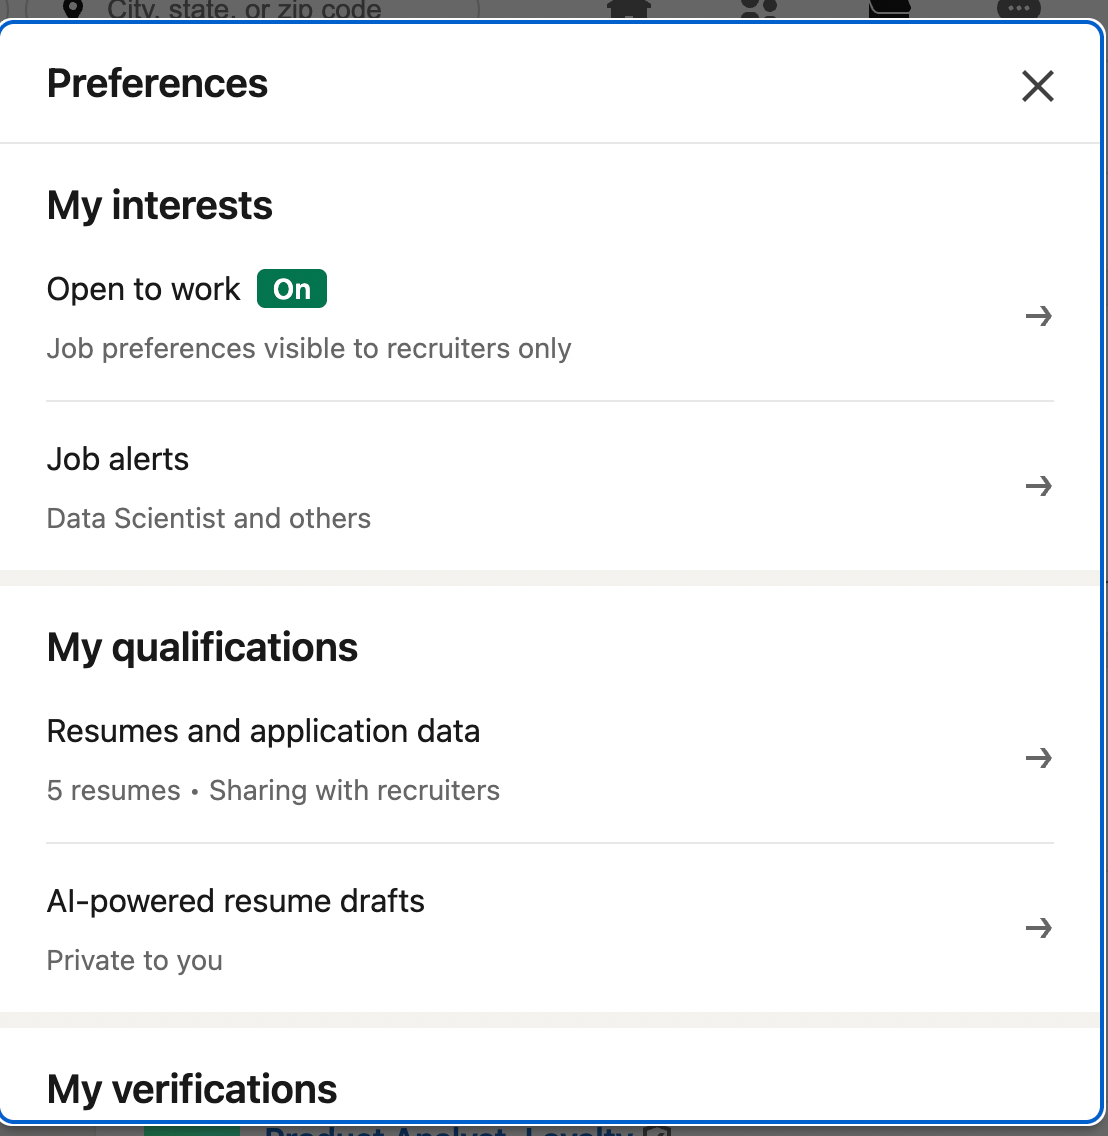The height and width of the screenshot is (1136, 1108).
Task: Click the Home icon in top navigation
Action: point(629,8)
